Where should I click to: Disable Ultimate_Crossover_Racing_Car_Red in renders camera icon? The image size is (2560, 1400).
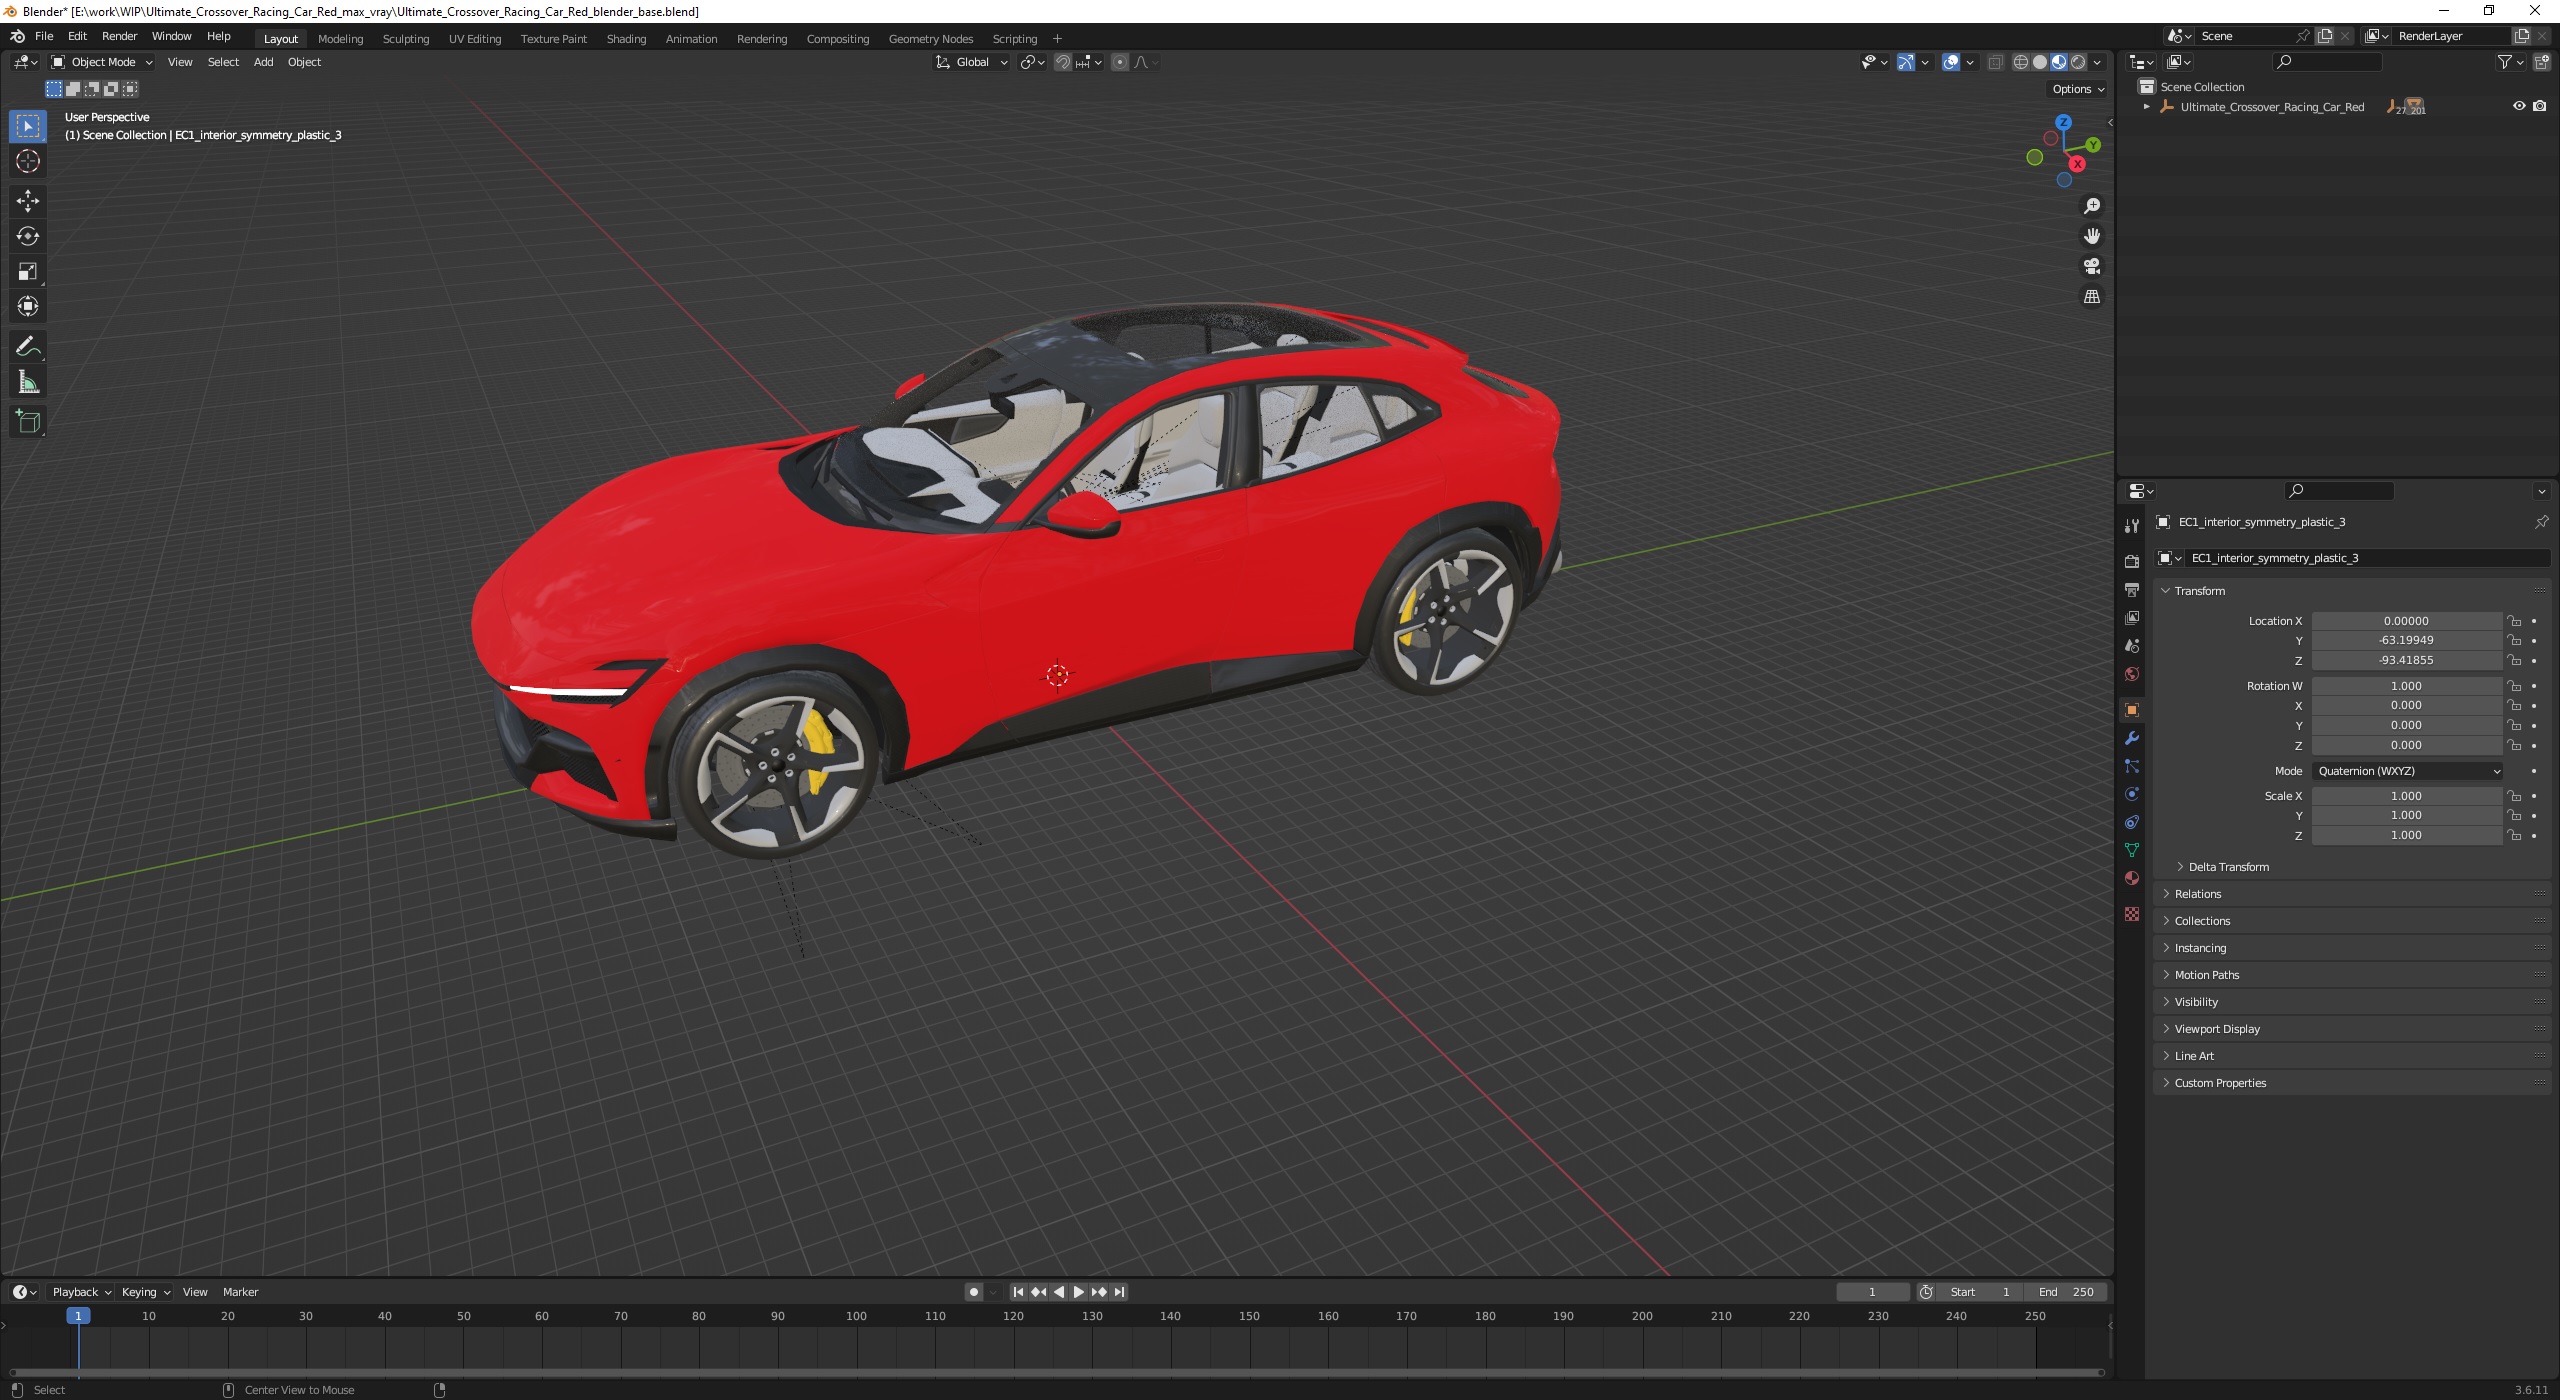(2539, 106)
